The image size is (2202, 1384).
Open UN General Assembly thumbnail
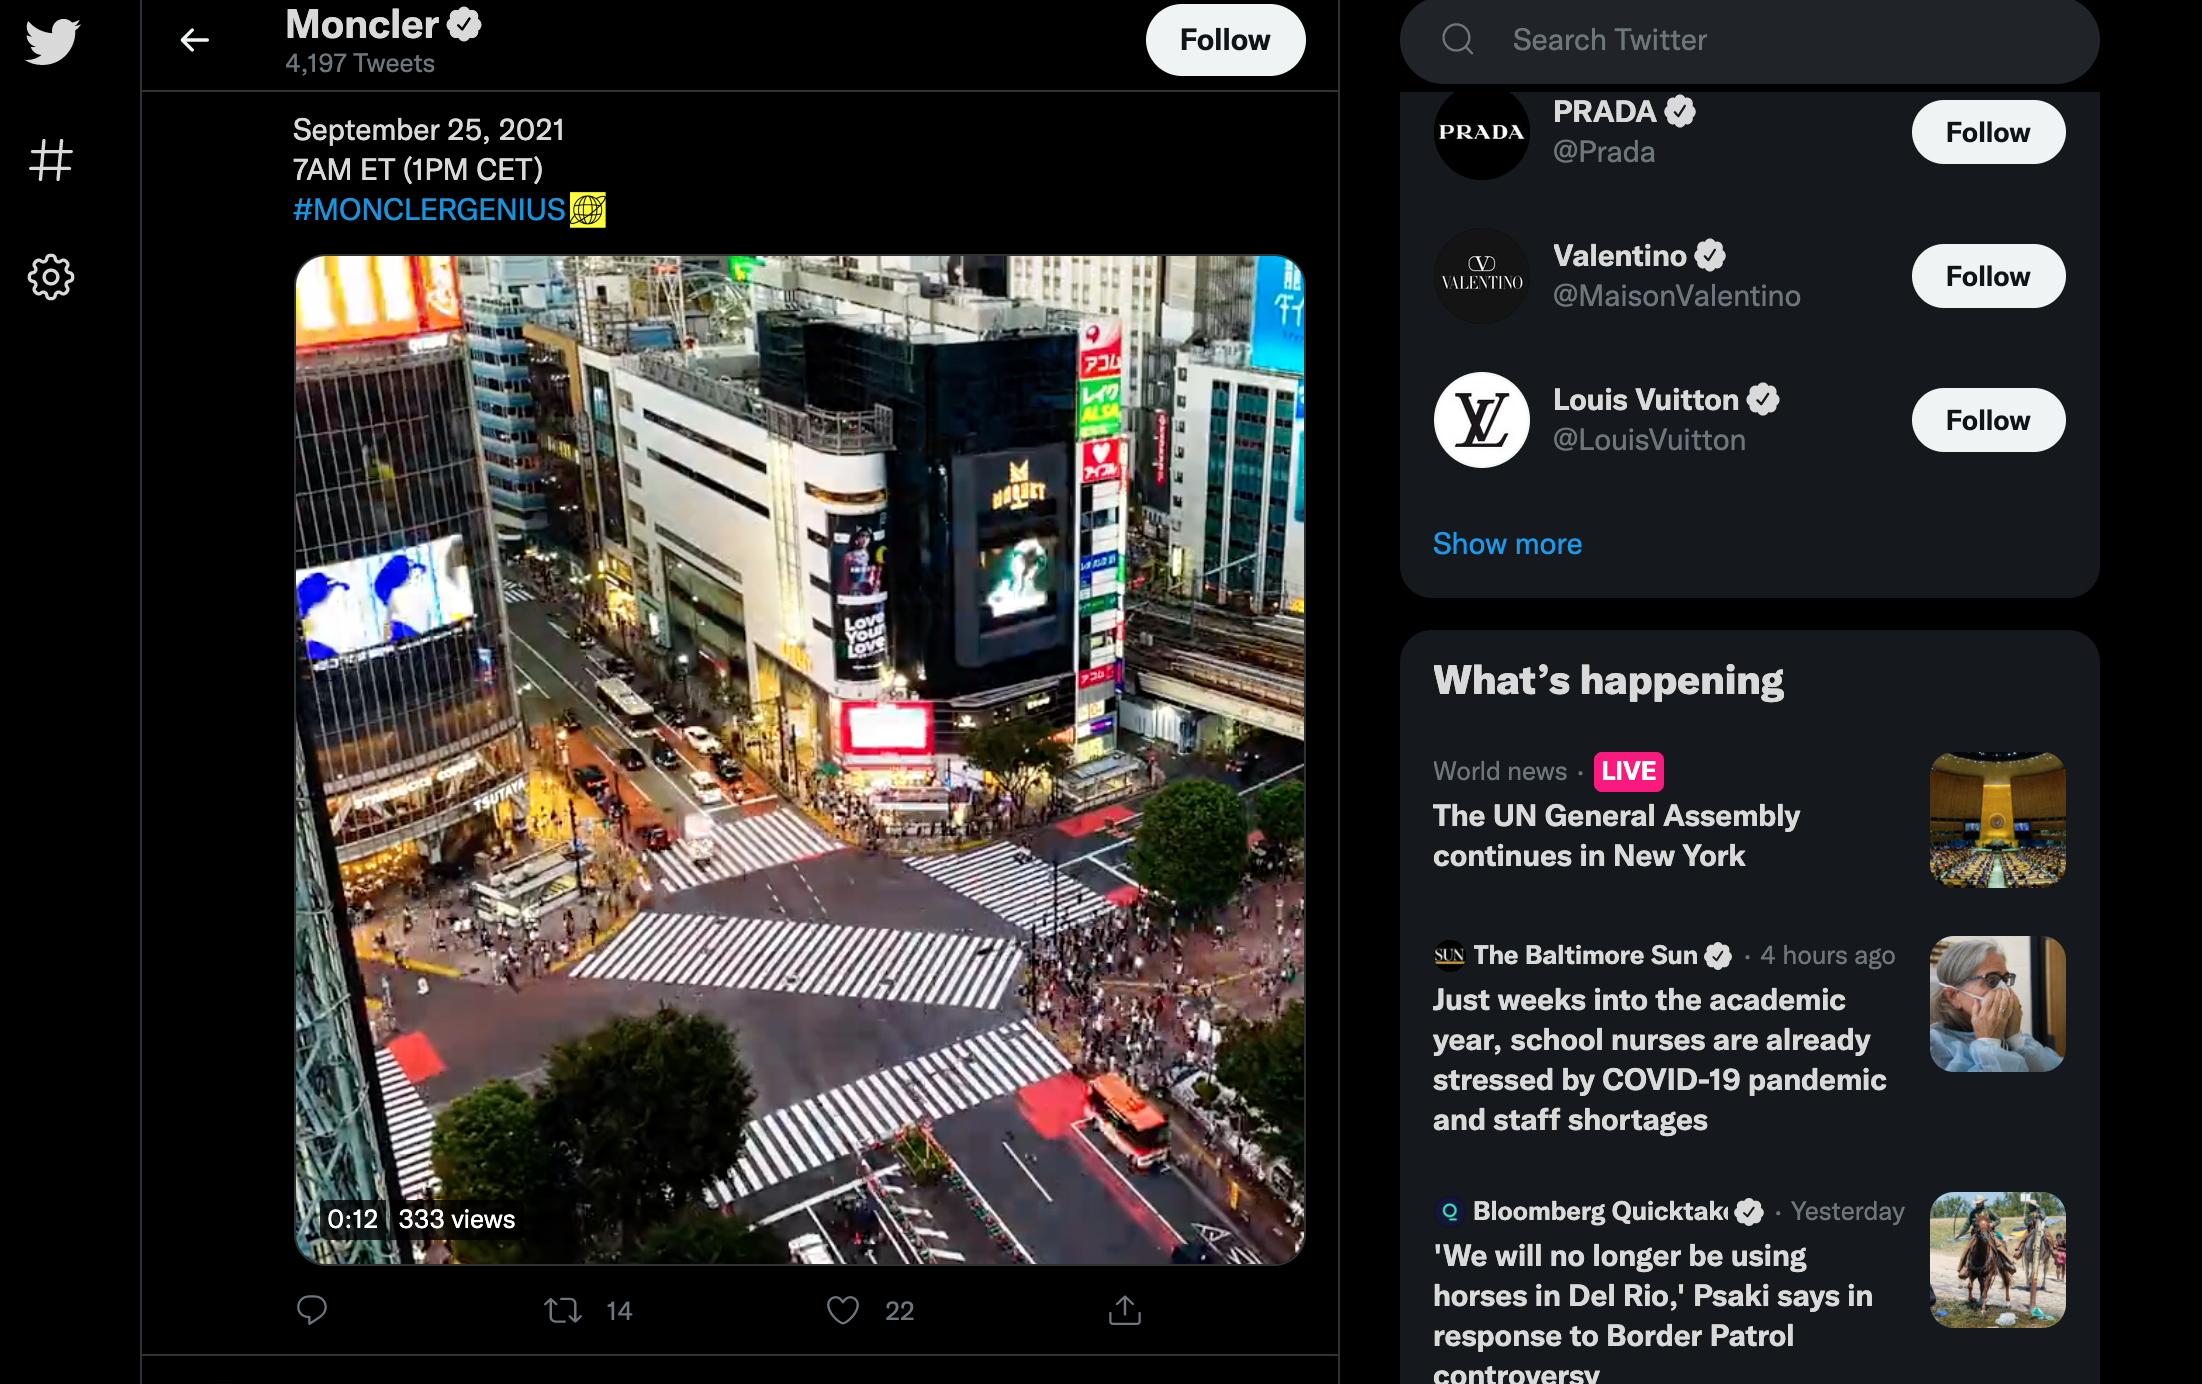1997,820
